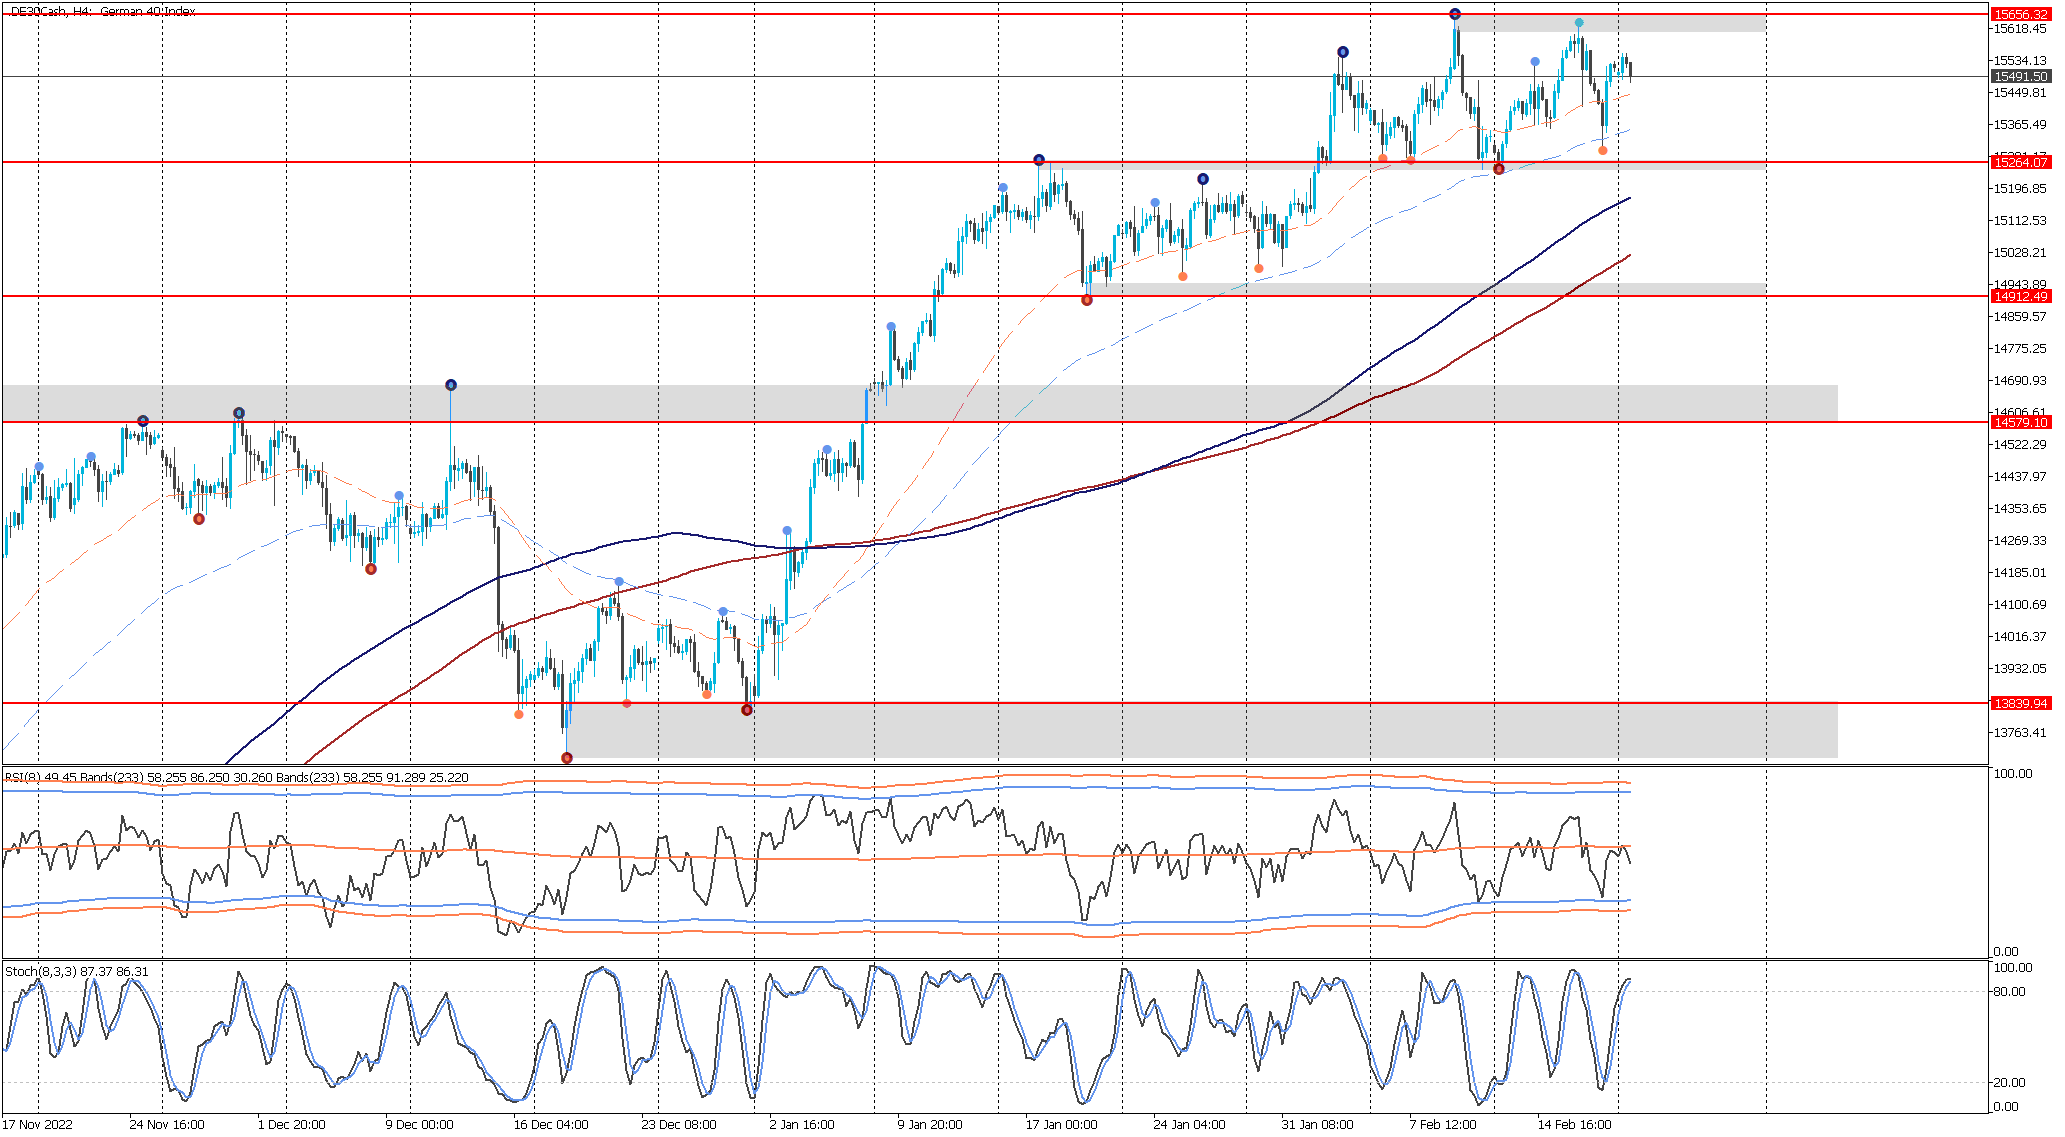This screenshot has height=1137, width=2065.
Task: Click the 17 Nov 2022 date label
Action: tap(37, 1124)
